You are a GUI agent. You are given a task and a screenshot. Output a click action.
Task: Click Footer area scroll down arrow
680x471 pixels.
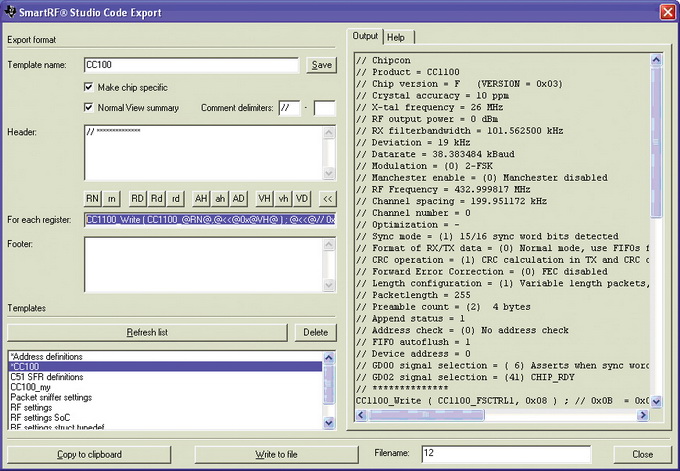click(329, 285)
